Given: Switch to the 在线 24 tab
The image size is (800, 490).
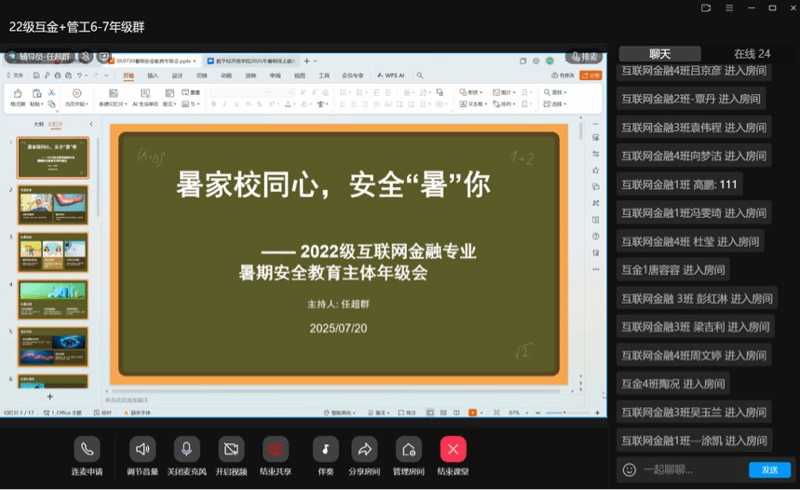Looking at the screenshot, I should [x=751, y=53].
